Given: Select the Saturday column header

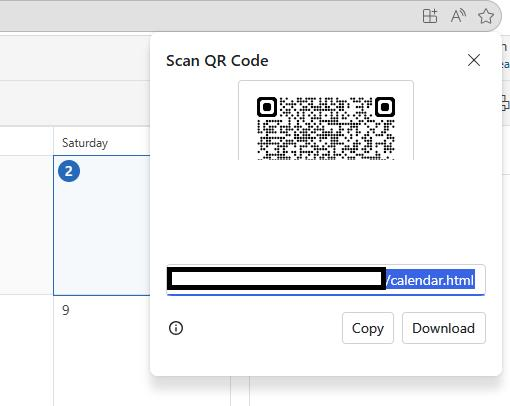Looking at the screenshot, I should tap(85, 143).
